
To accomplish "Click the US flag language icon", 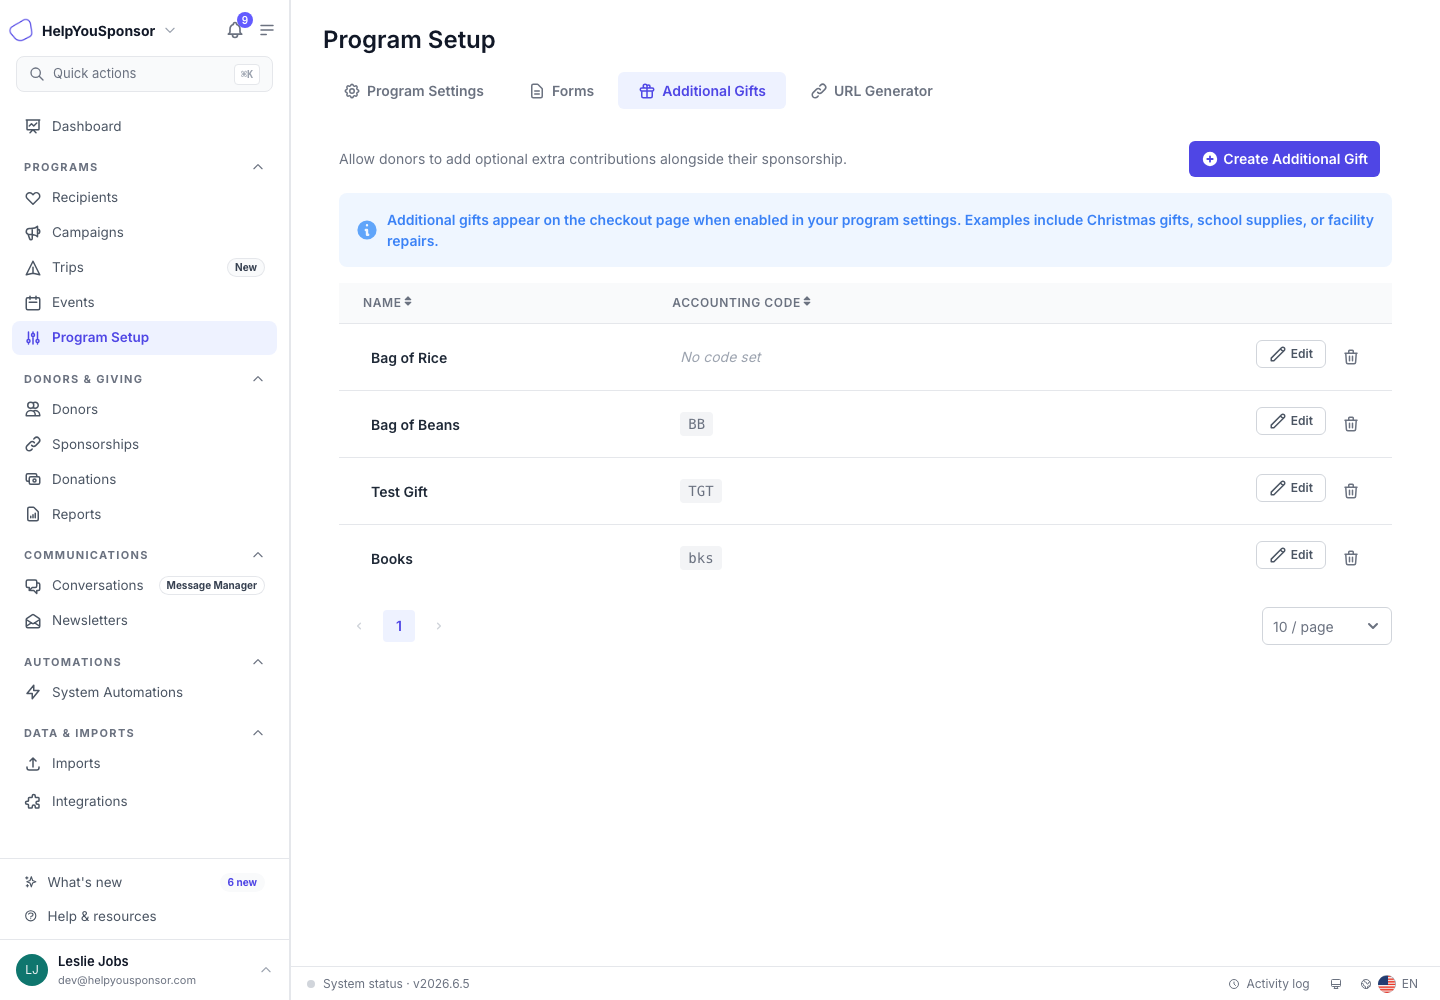I will tap(1387, 984).
